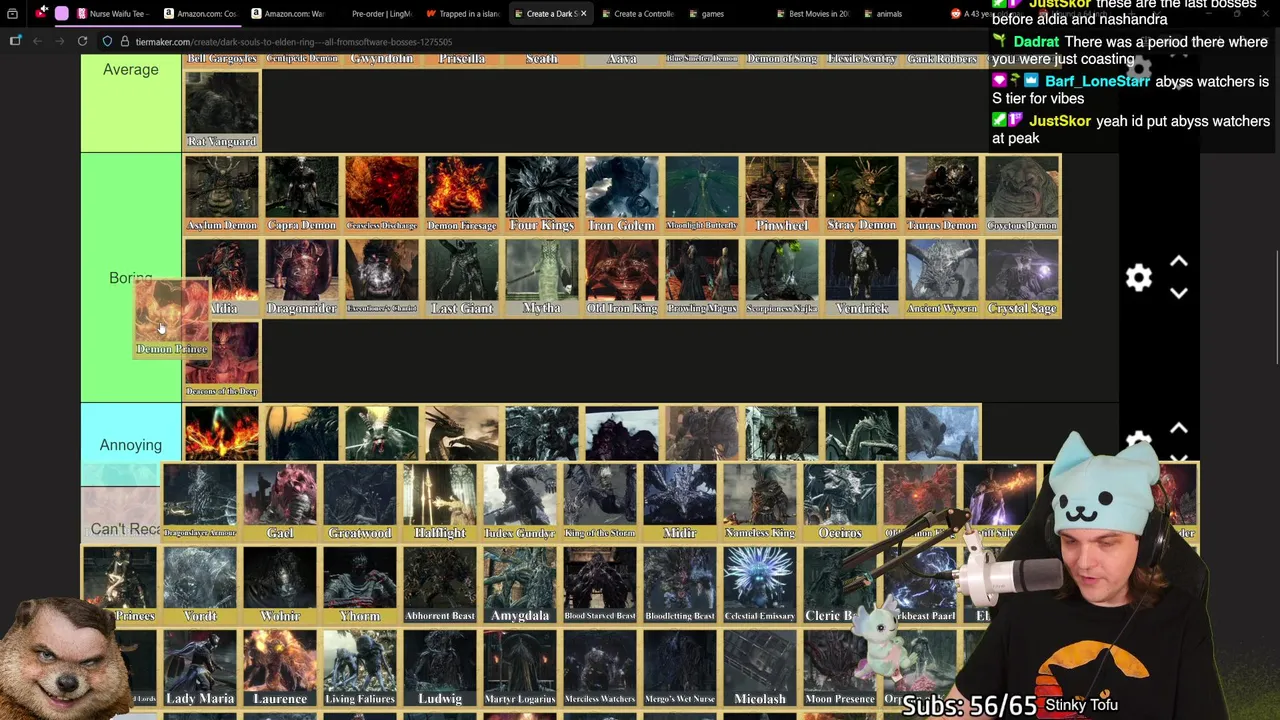Select the Old Iron King boss card
The image size is (1280, 720).
621,277
